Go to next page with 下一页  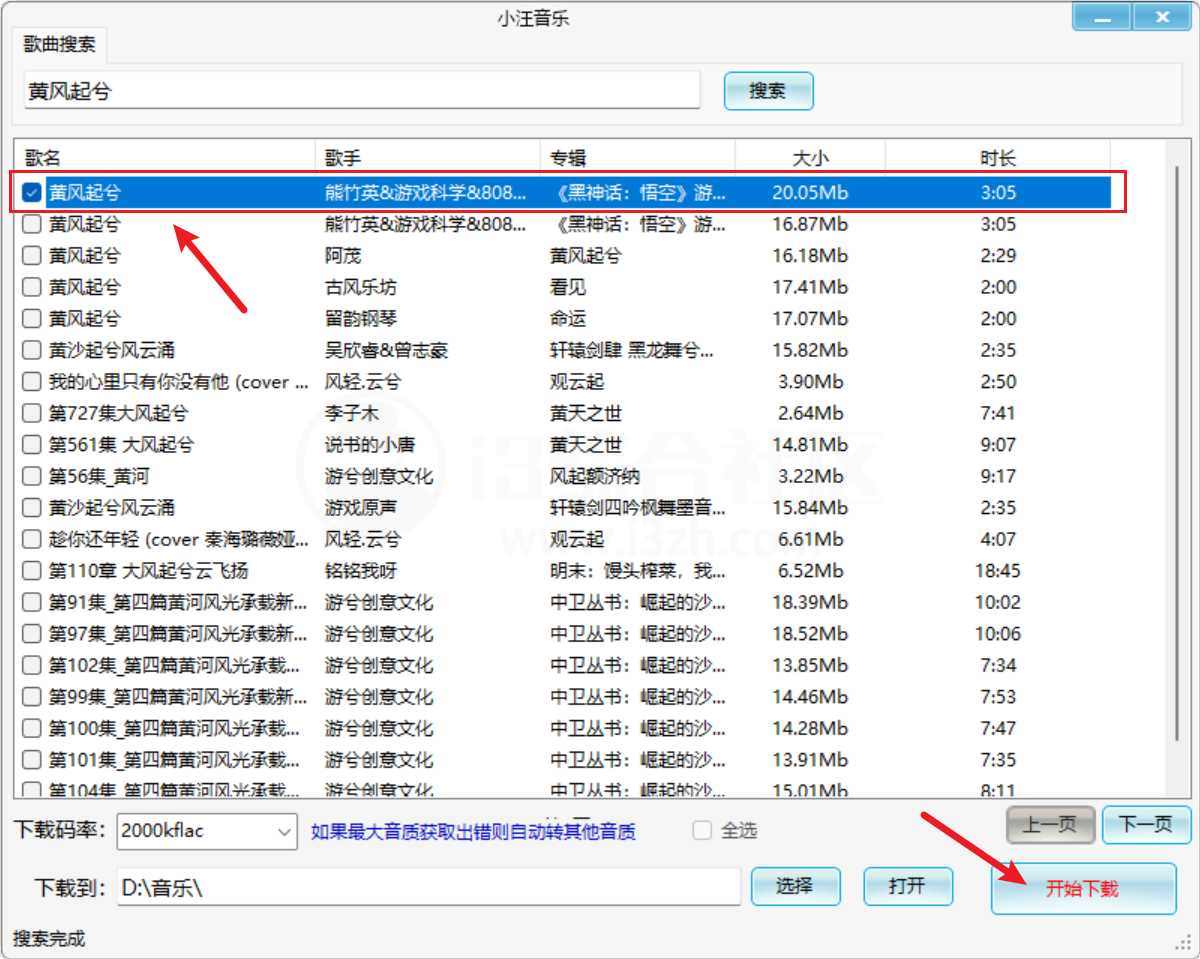point(1146,825)
